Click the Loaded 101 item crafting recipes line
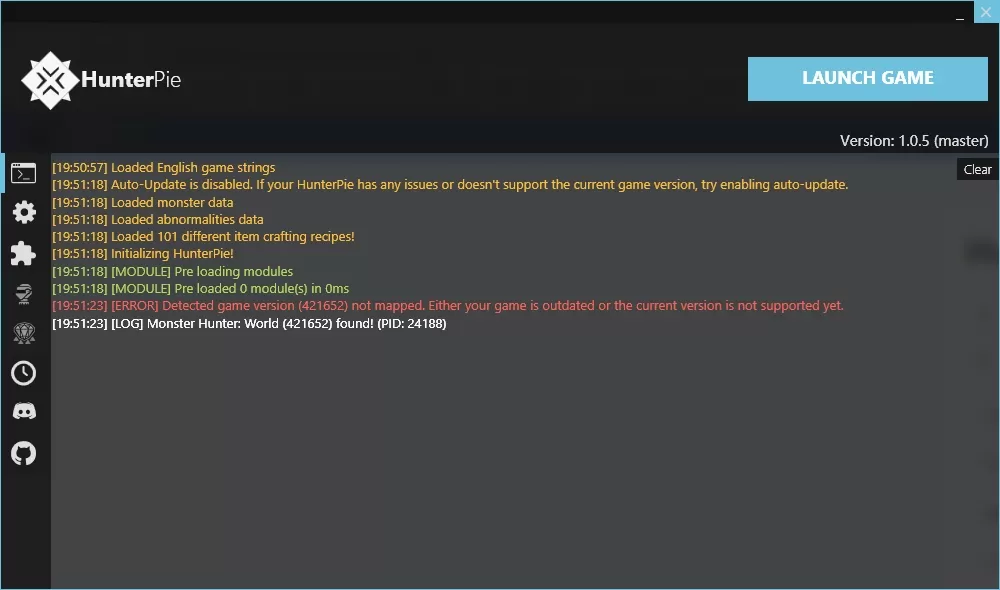Screen dimensions: 1000x590 coord(203,237)
